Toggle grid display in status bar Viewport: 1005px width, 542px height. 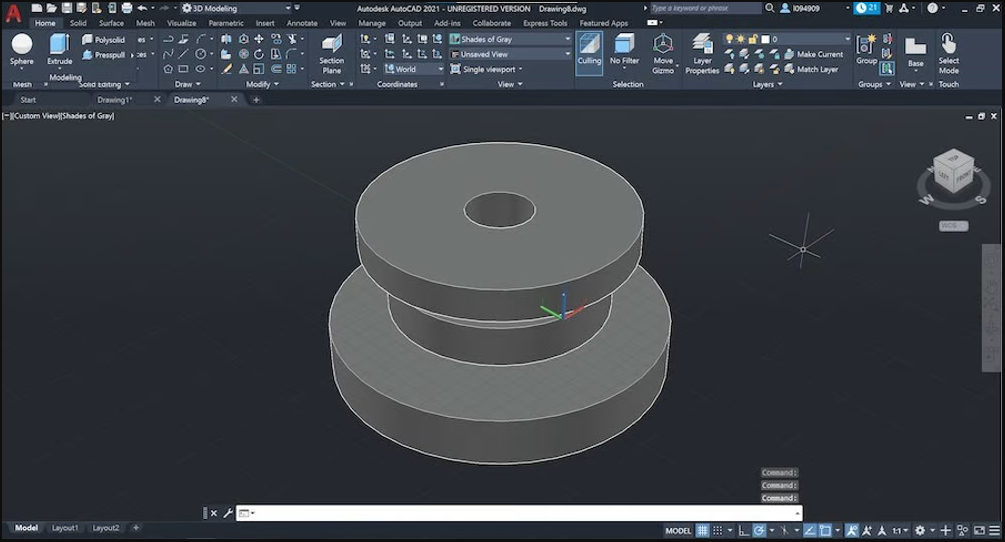(703, 530)
